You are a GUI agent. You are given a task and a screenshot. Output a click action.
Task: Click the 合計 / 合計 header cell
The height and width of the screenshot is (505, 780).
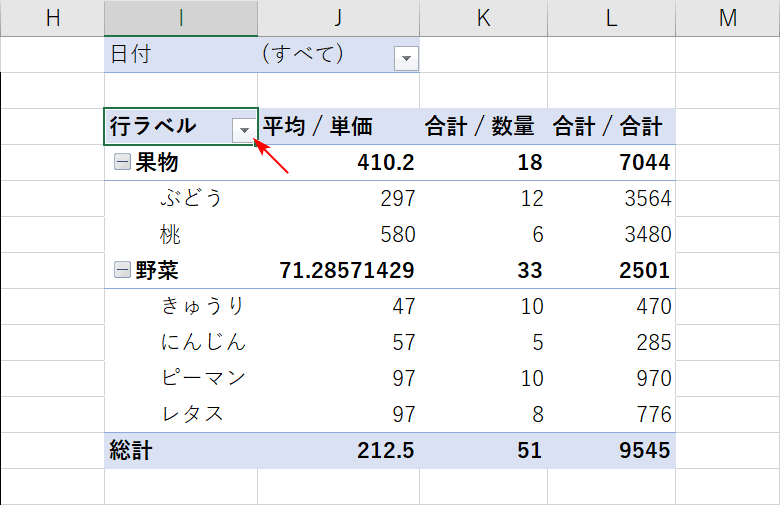[608, 127]
